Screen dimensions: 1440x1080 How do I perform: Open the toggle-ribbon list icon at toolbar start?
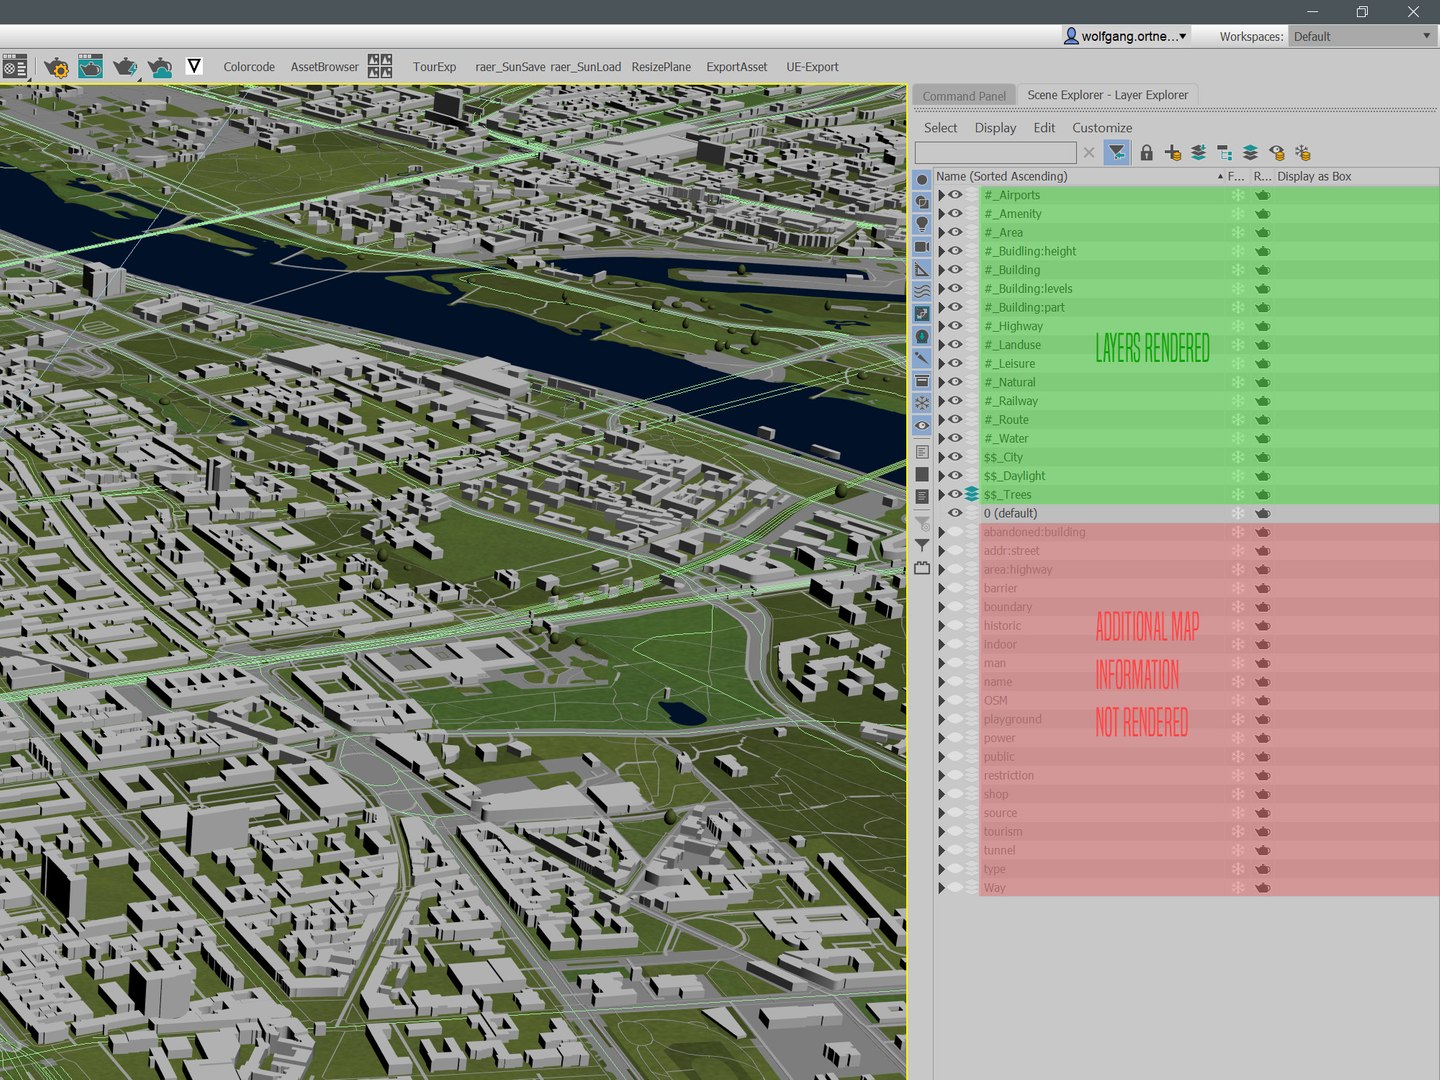[x=14, y=67]
